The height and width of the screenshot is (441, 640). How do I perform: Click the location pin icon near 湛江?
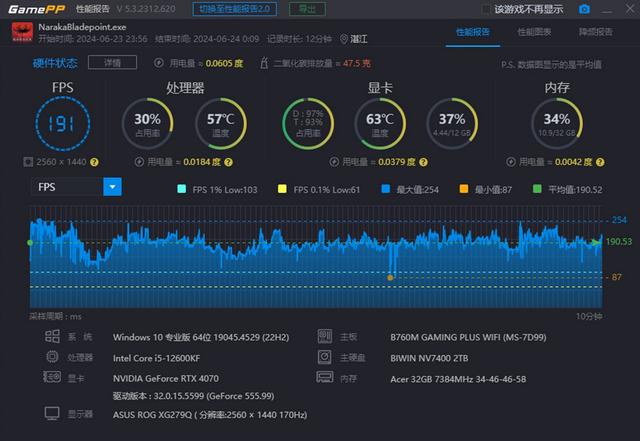344,39
